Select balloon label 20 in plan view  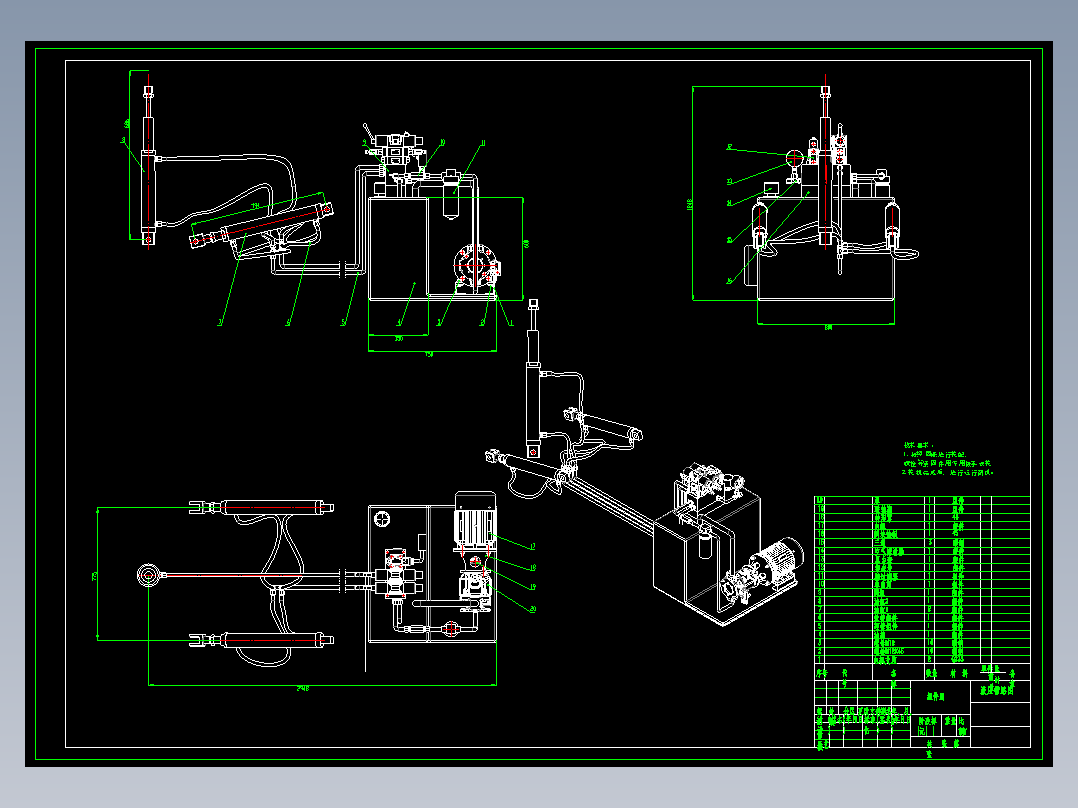pyautogui.click(x=532, y=609)
